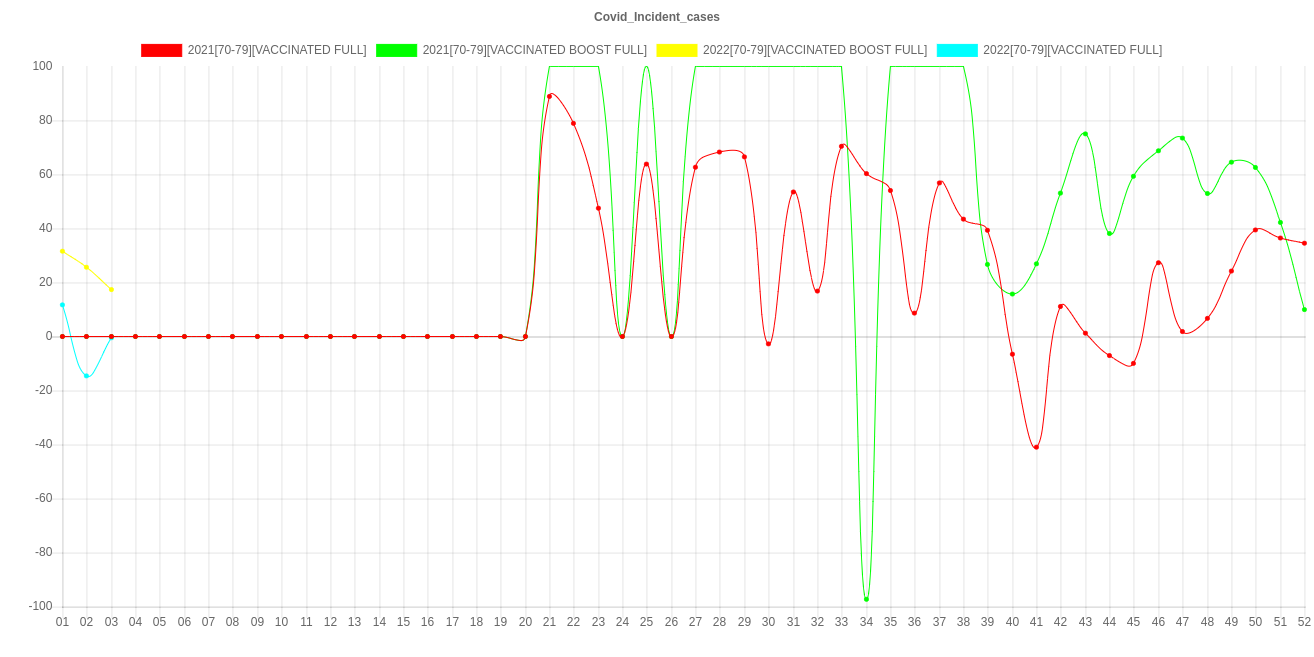
Task: Click the red data point at week 46
Action: pyautogui.click(x=1158, y=263)
